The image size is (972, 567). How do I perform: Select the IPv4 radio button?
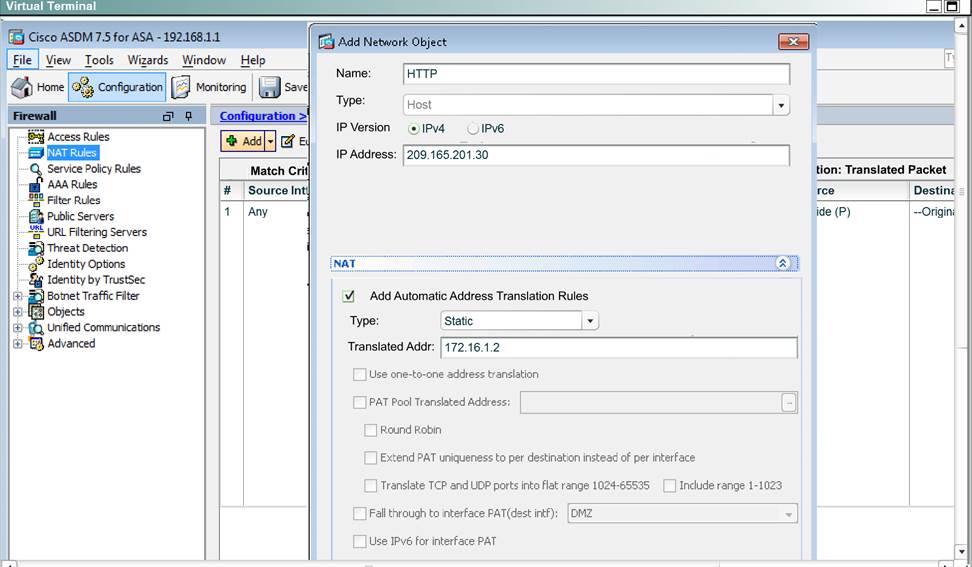pos(413,129)
